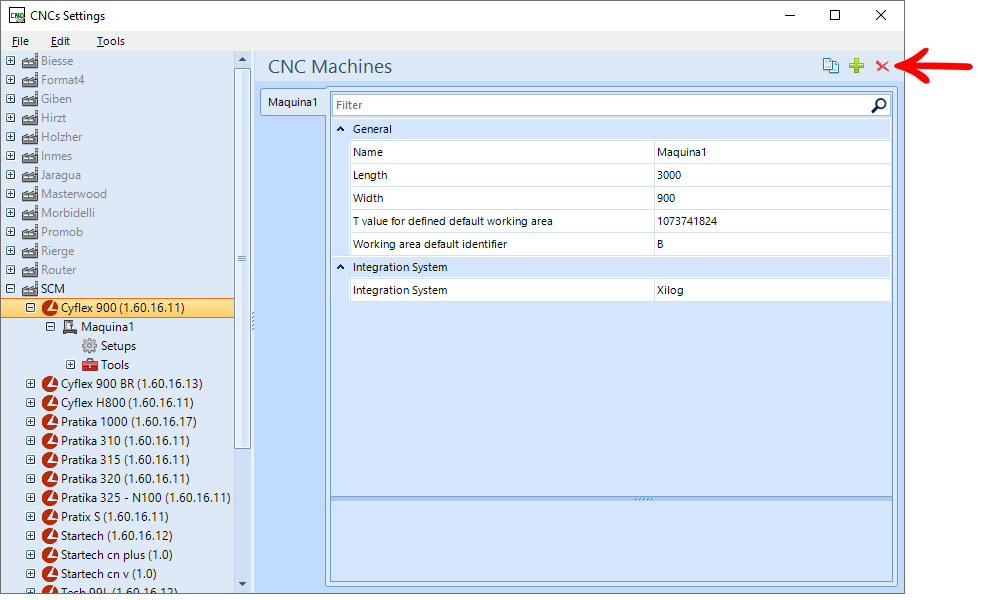Screen dimensions: 989x600
Task: Click the Morbidelli factory icon
Action: pyautogui.click(x=30, y=213)
